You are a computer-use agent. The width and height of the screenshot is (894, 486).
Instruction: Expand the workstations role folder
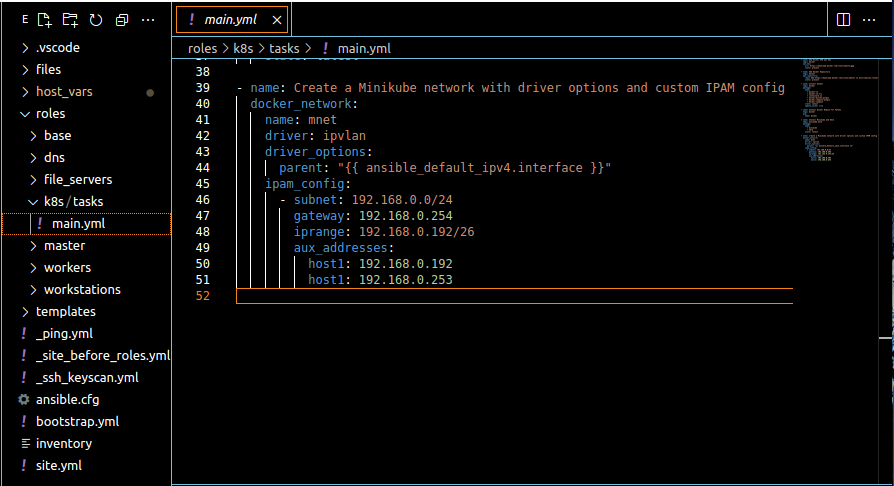[x=82, y=289]
